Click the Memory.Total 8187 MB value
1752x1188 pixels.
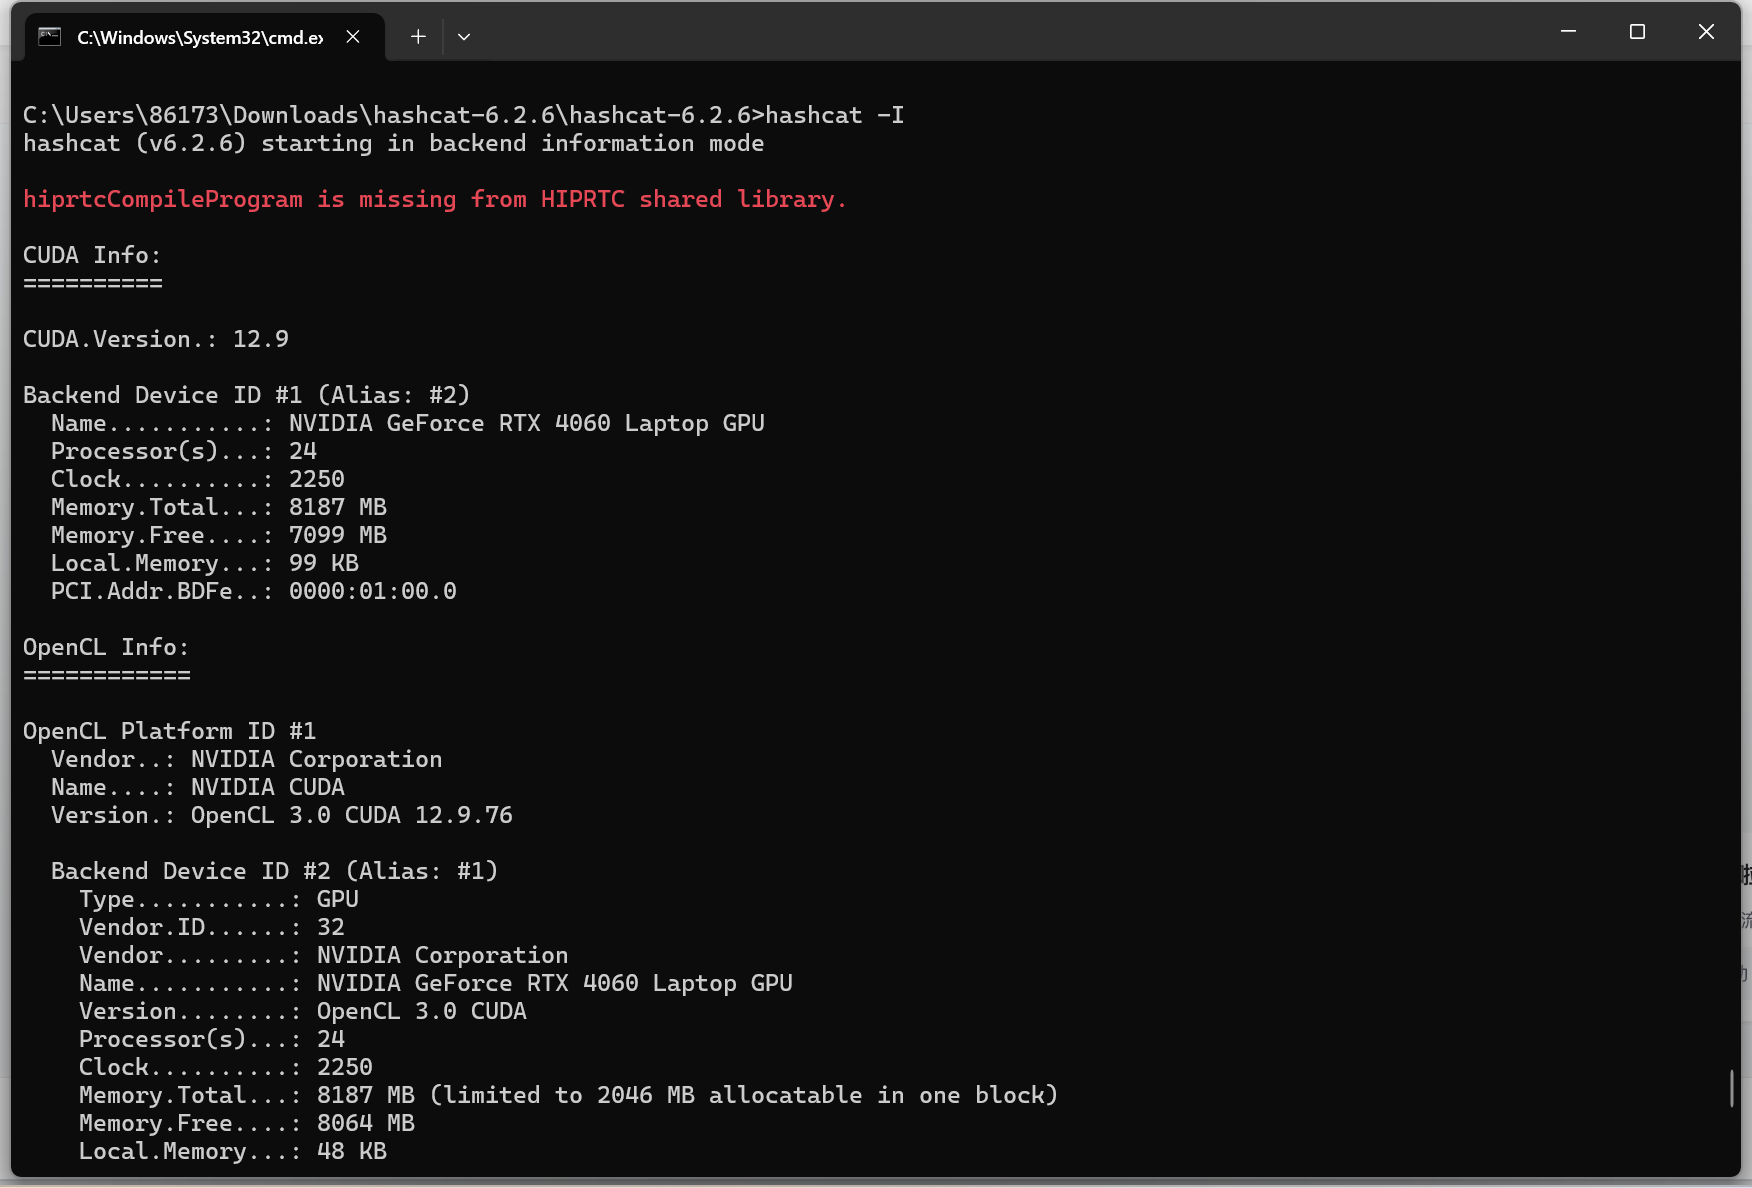(338, 507)
